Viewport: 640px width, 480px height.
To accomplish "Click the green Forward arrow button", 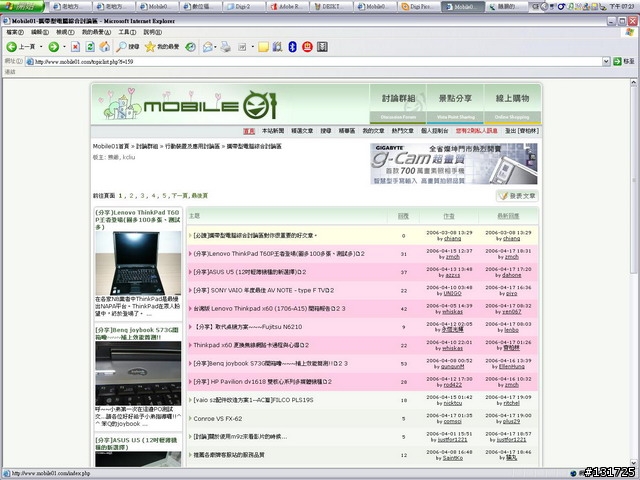I will tap(53, 47).
